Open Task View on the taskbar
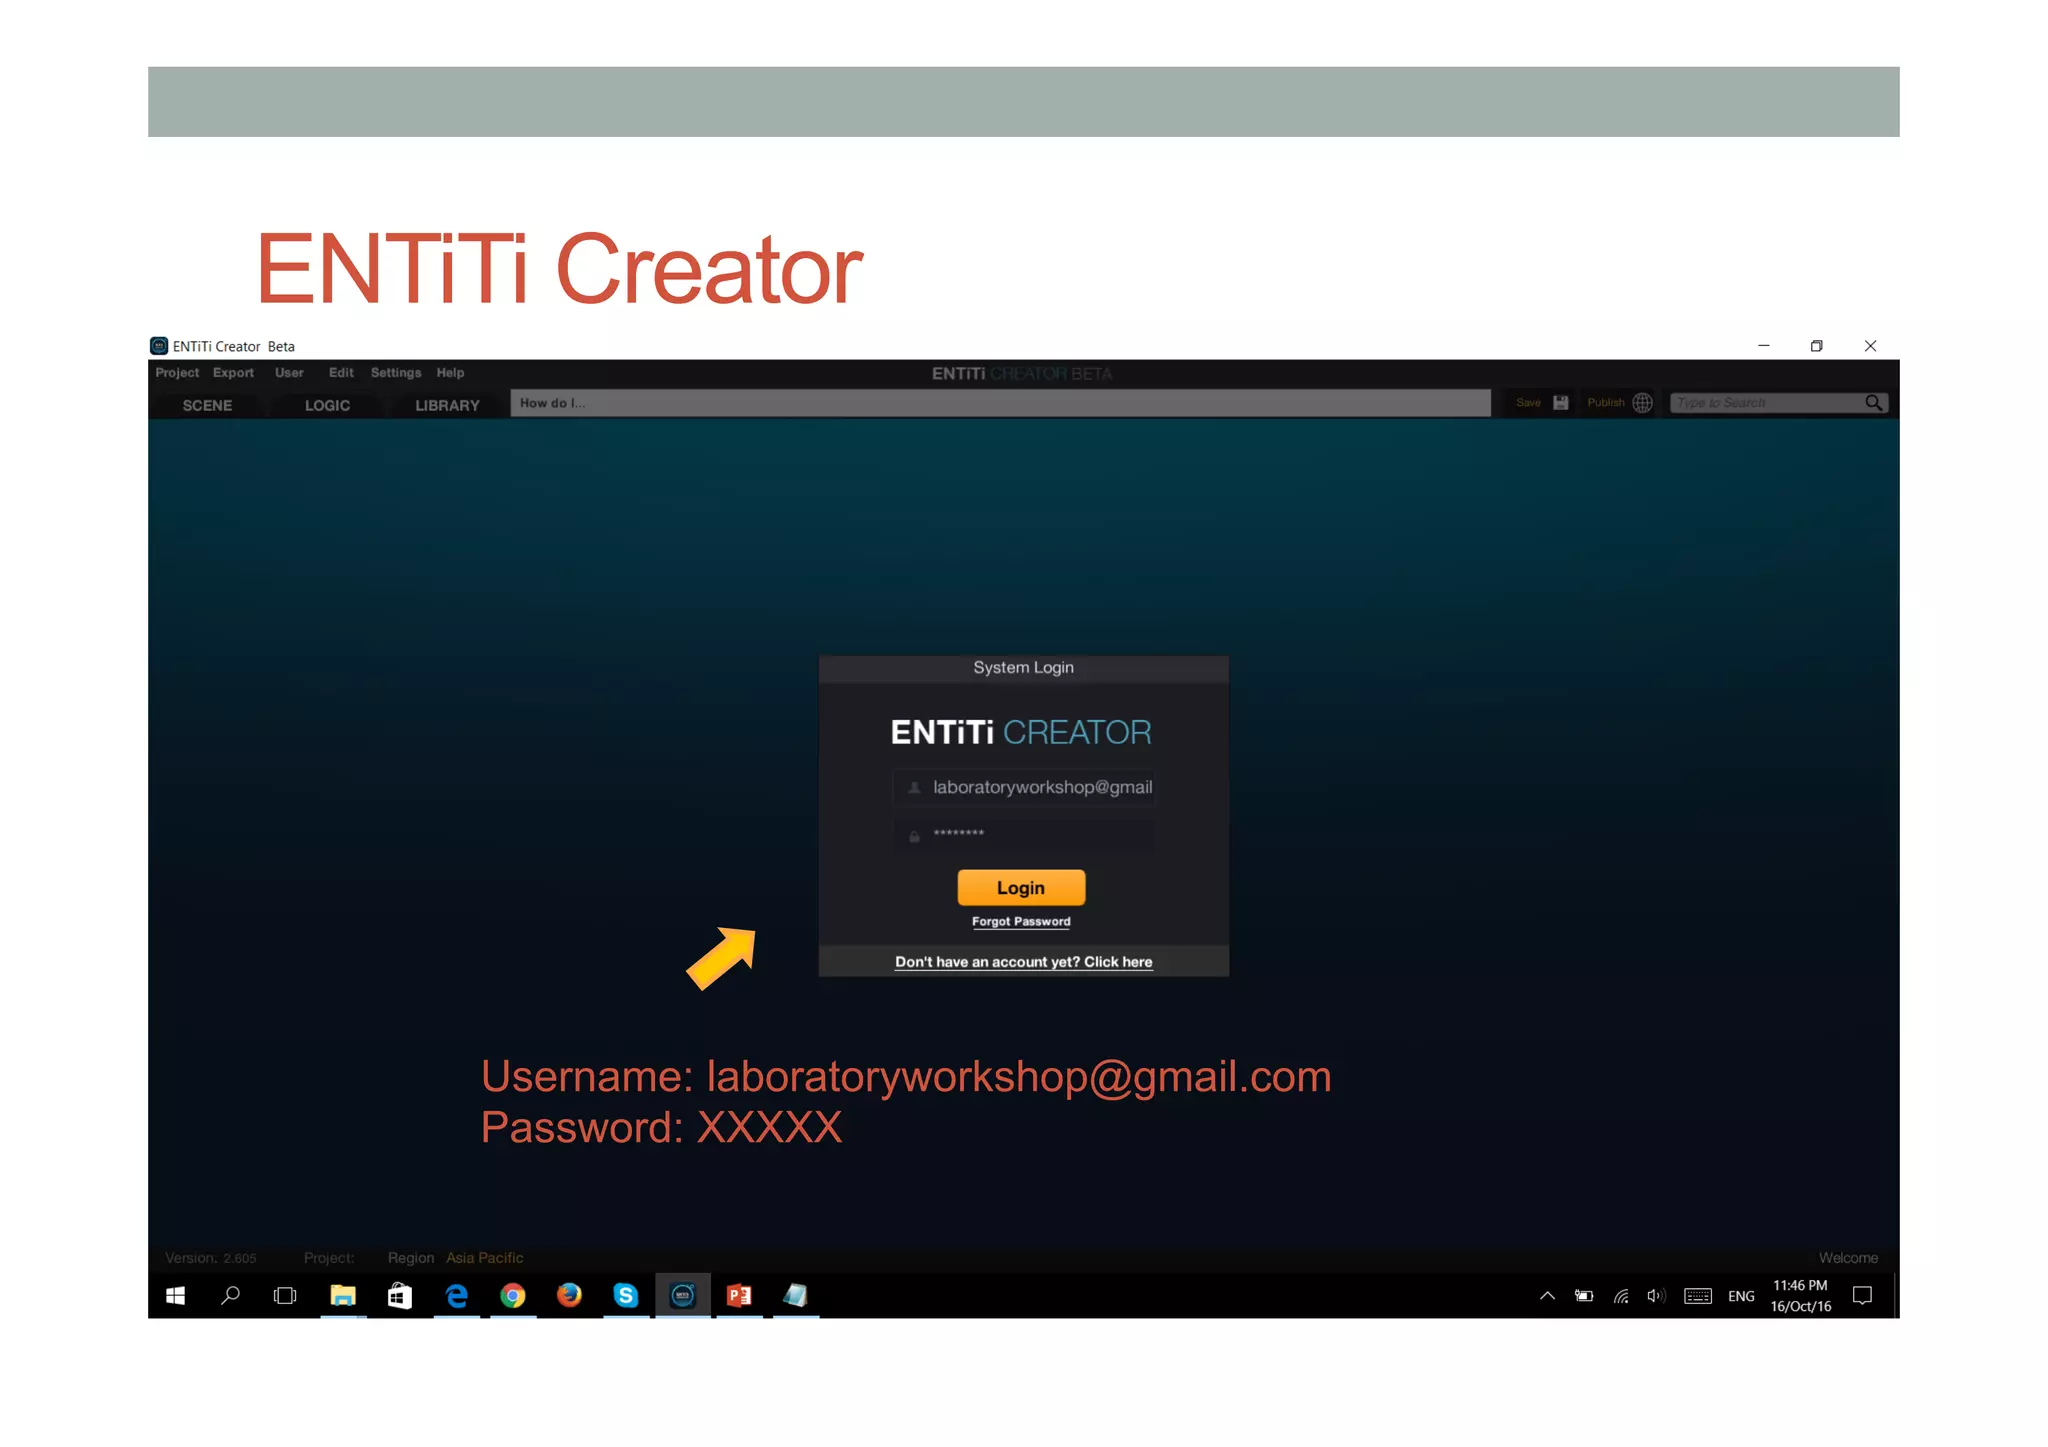 [x=285, y=1296]
